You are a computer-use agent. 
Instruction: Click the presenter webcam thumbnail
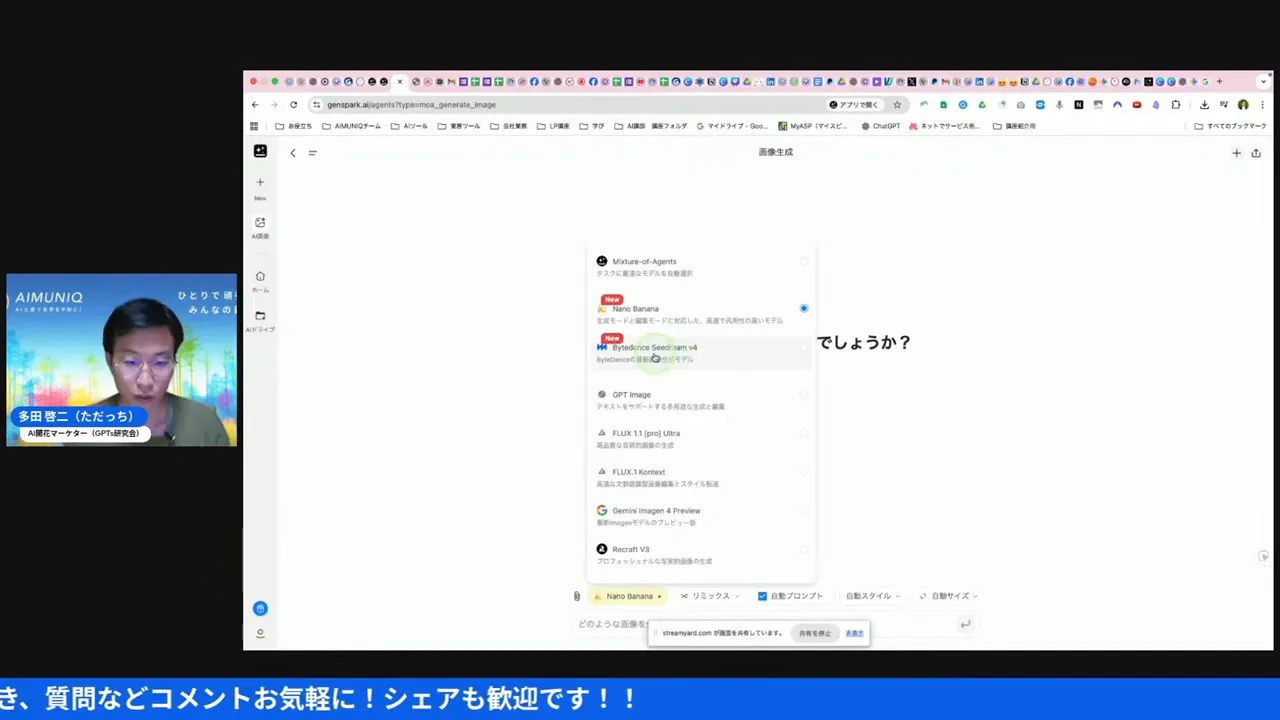(x=121, y=360)
